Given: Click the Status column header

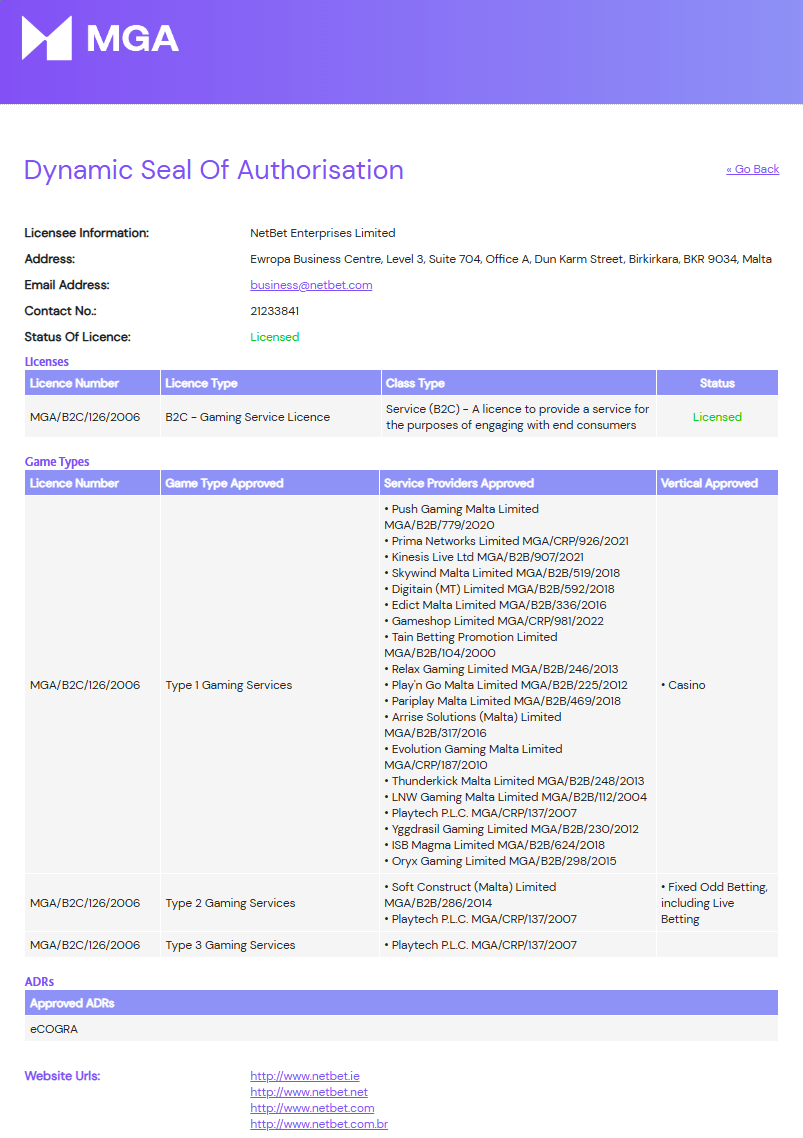Looking at the screenshot, I should click(x=717, y=383).
